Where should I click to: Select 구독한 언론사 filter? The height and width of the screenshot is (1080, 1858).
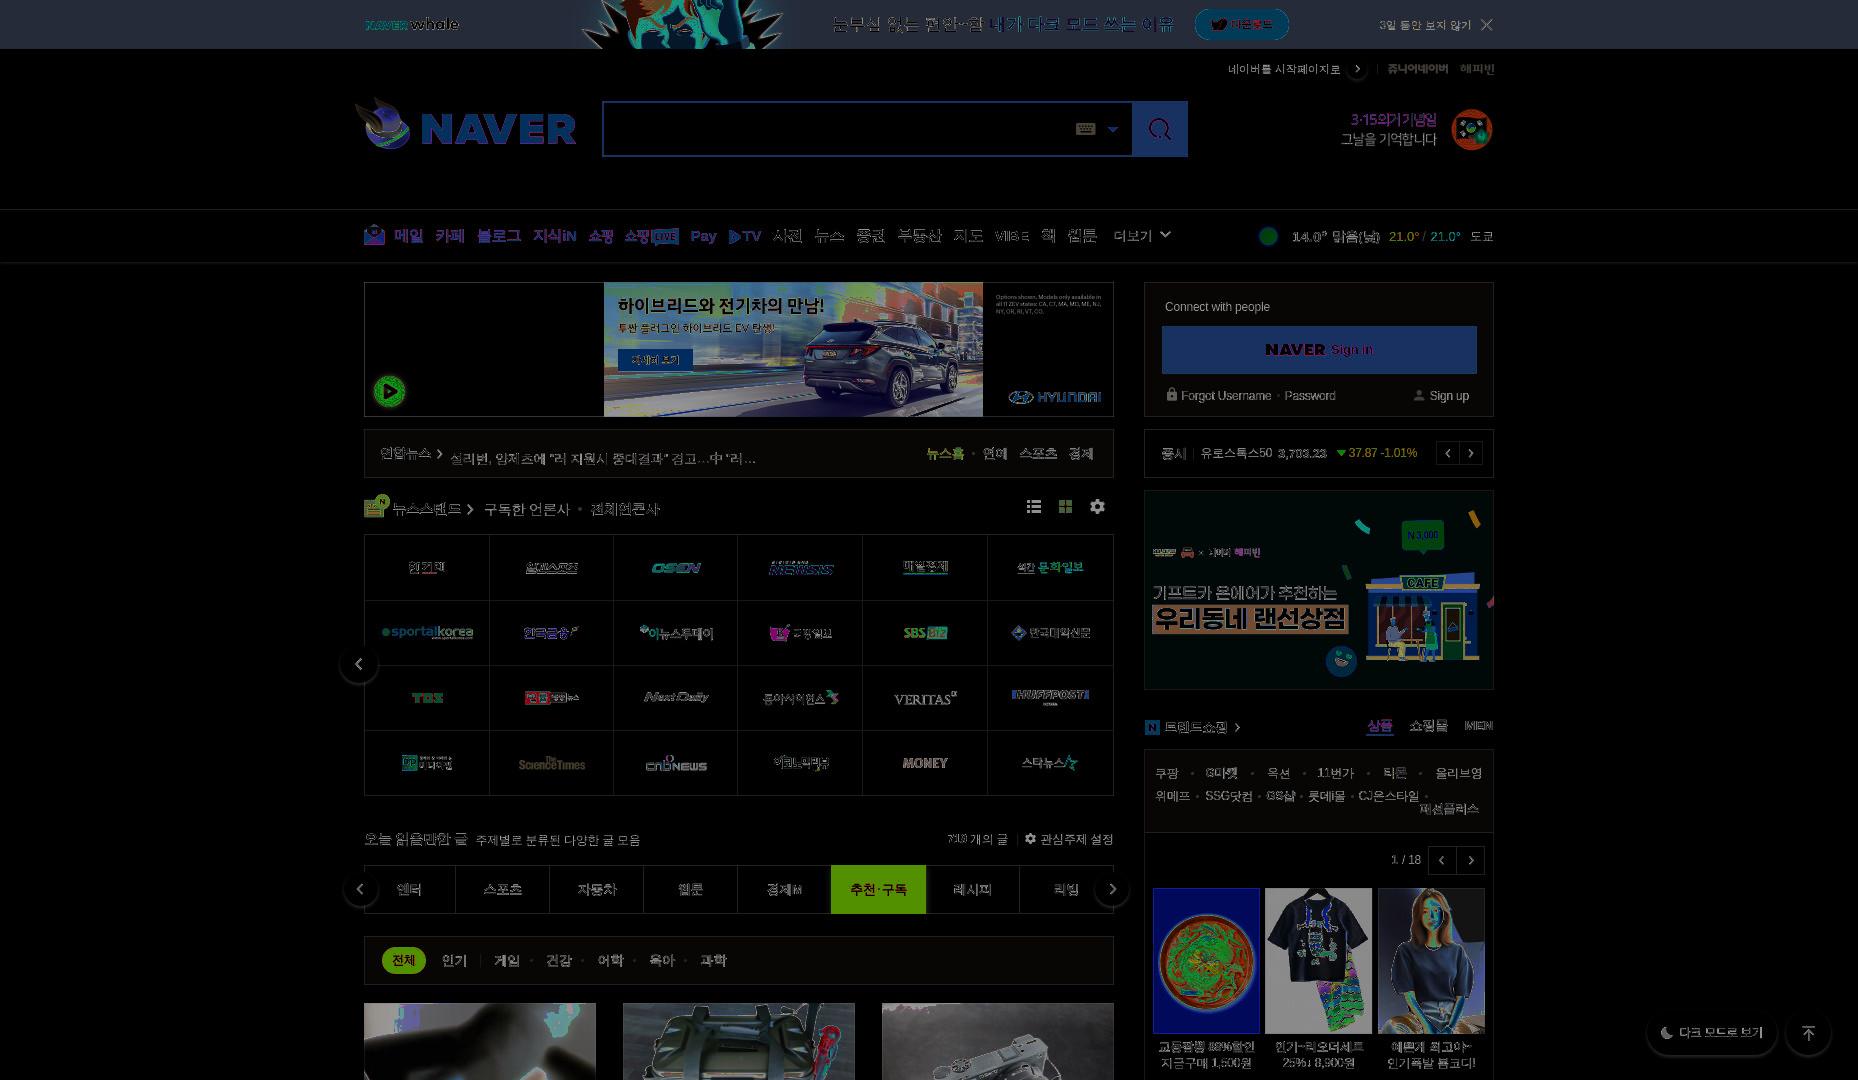526,509
